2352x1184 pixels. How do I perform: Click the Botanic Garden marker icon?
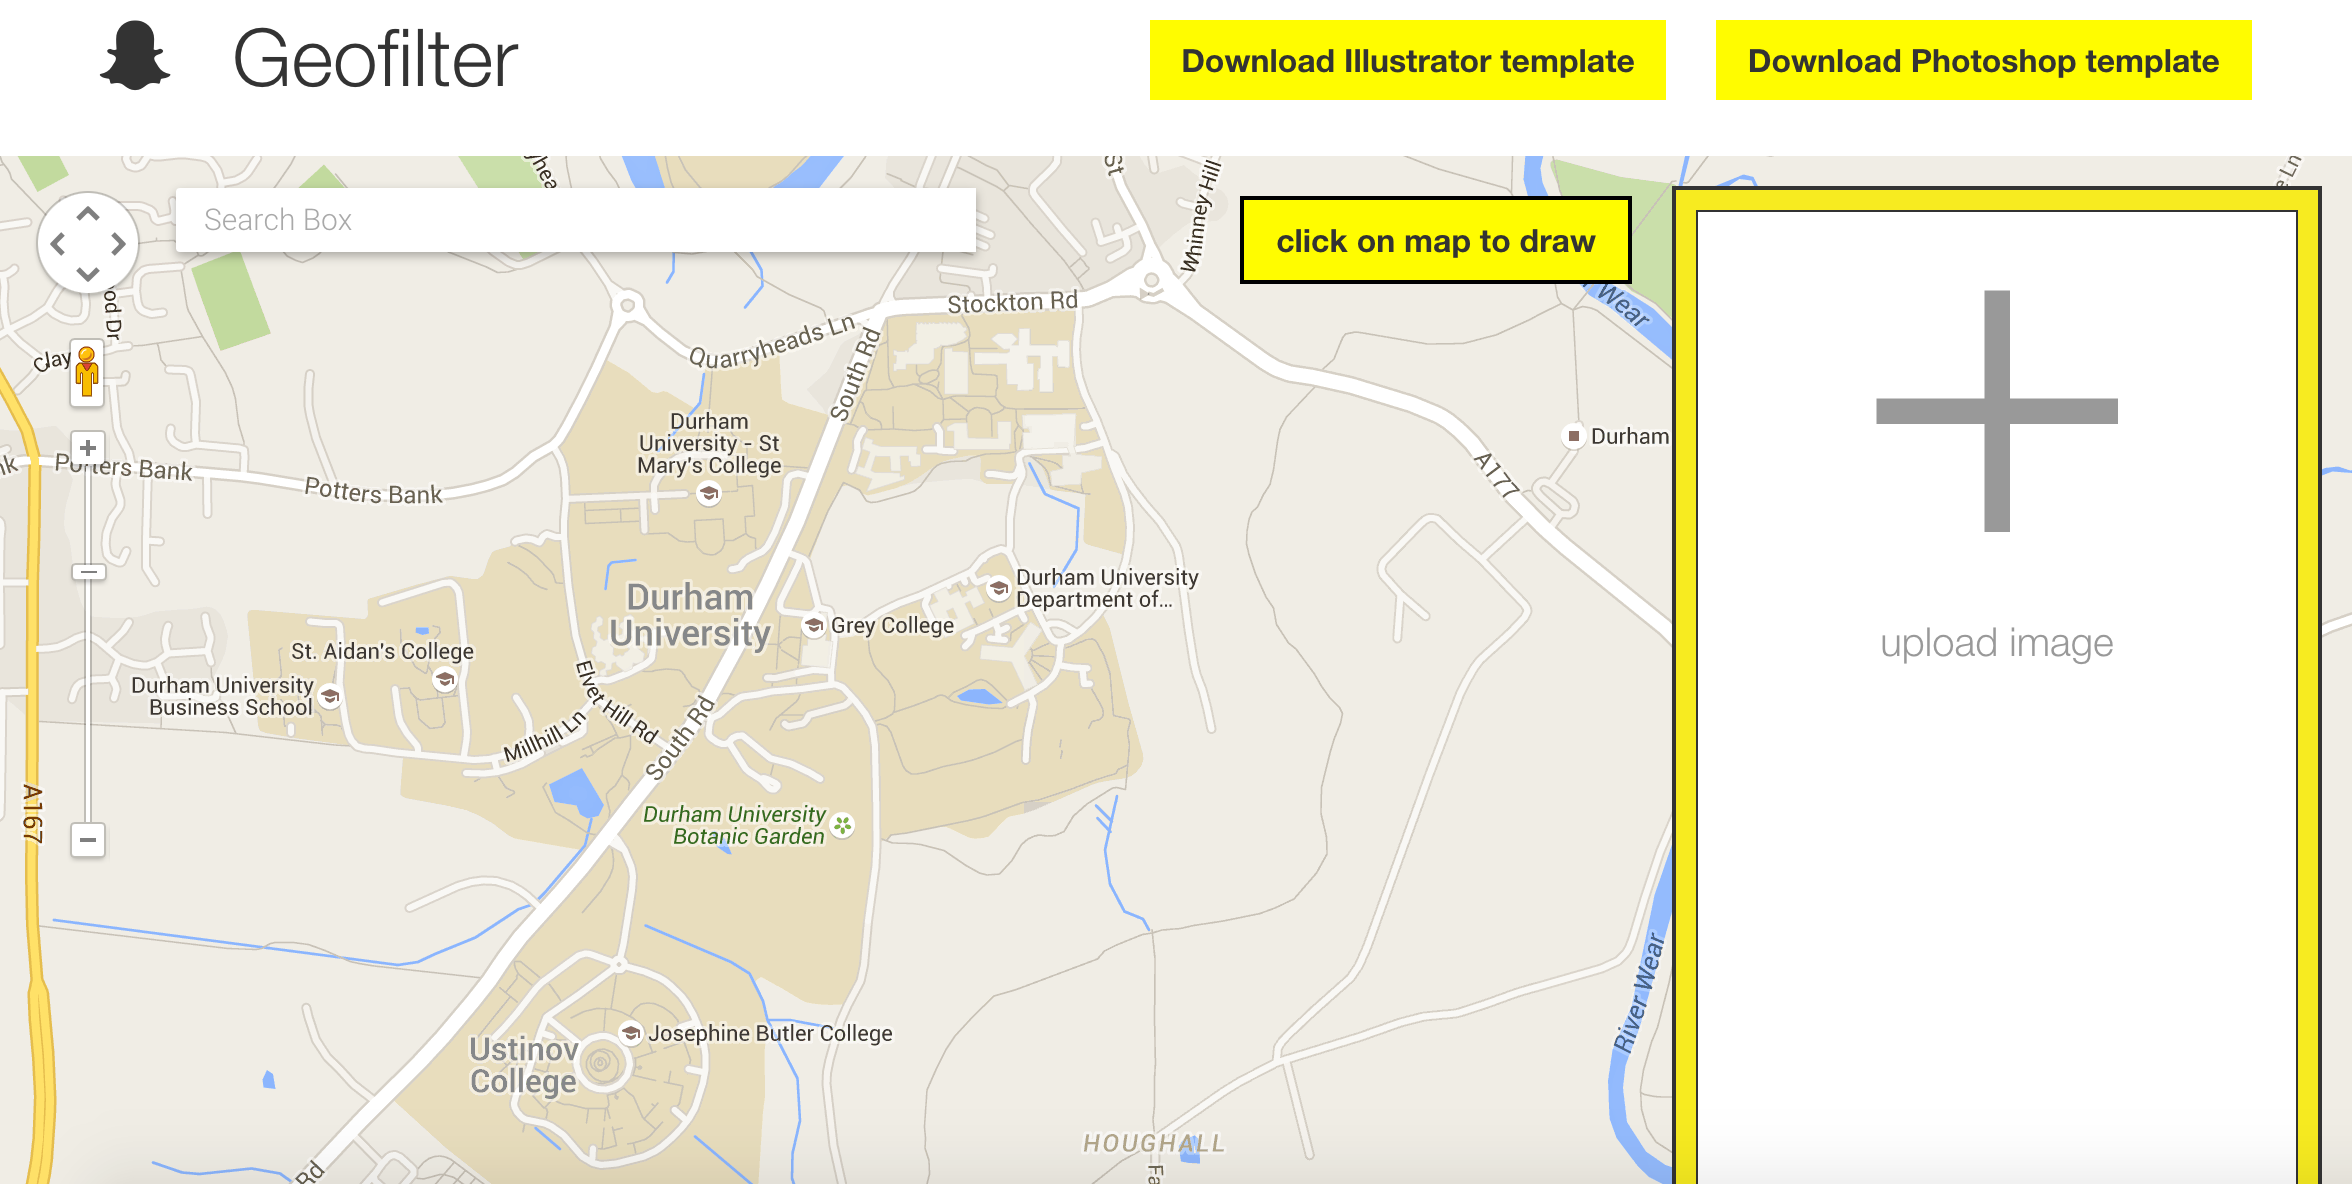pyautogui.click(x=843, y=825)
